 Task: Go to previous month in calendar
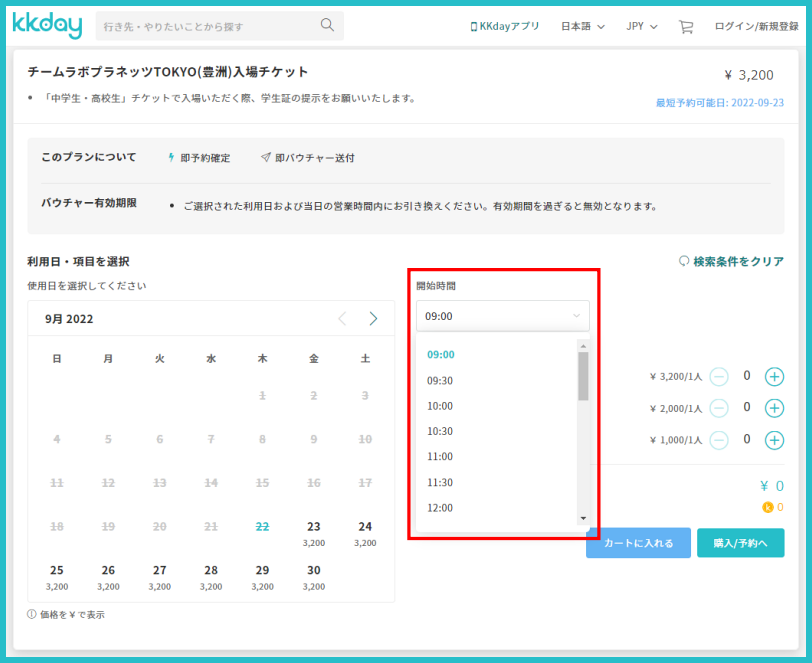(x=342, y=319)
